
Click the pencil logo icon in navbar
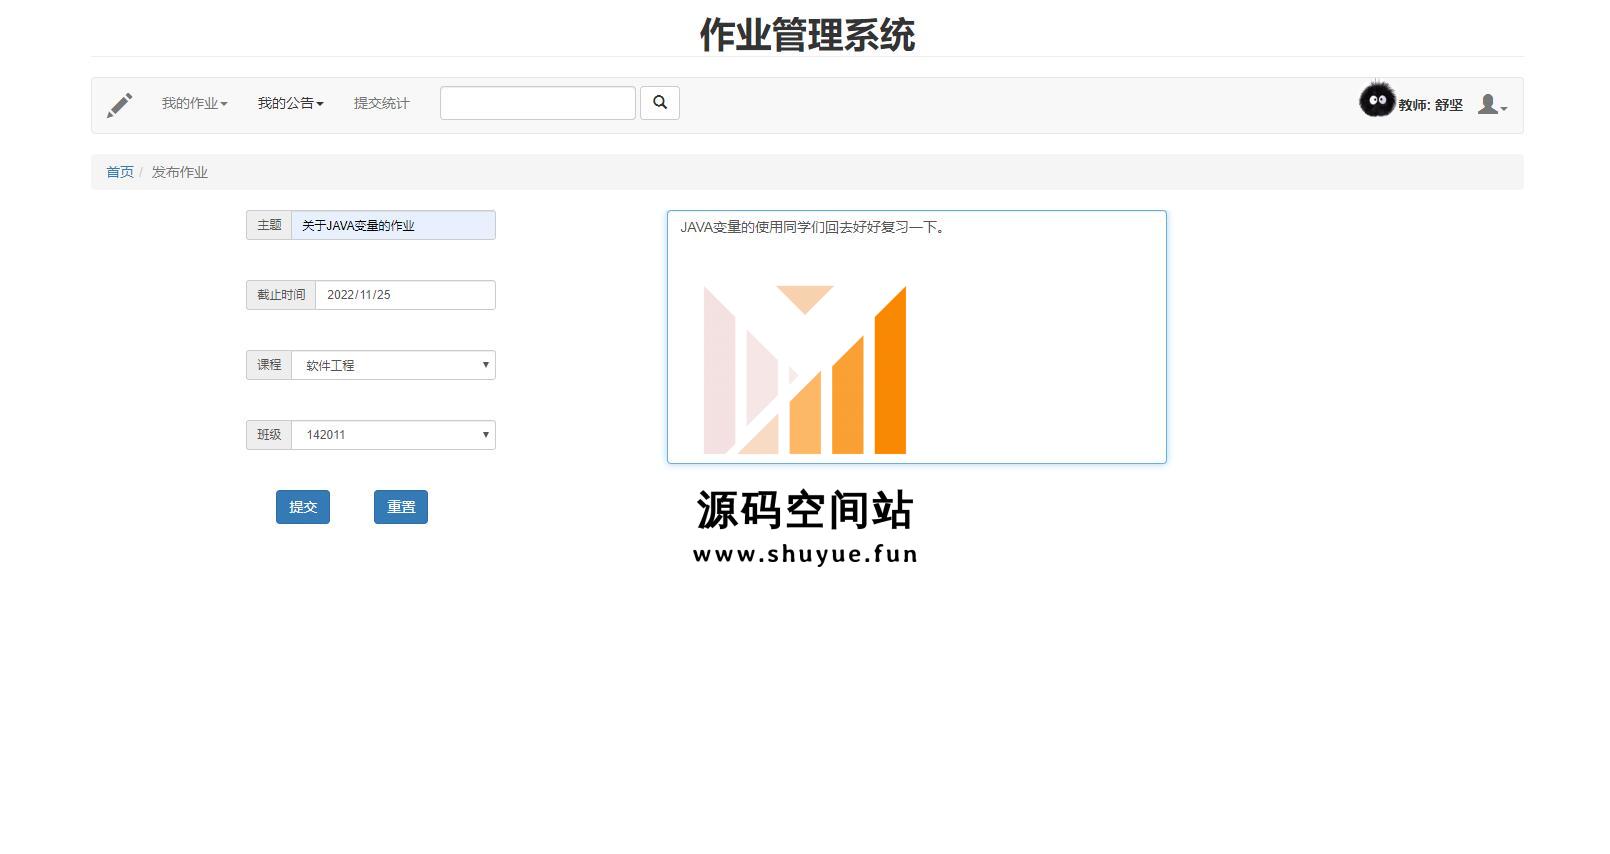click(x=120, y=105)
